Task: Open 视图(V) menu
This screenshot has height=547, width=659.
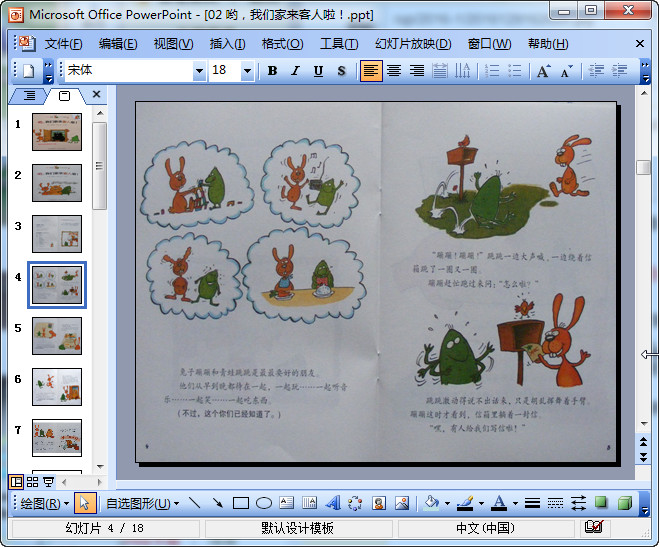Action: coord(173,44)
